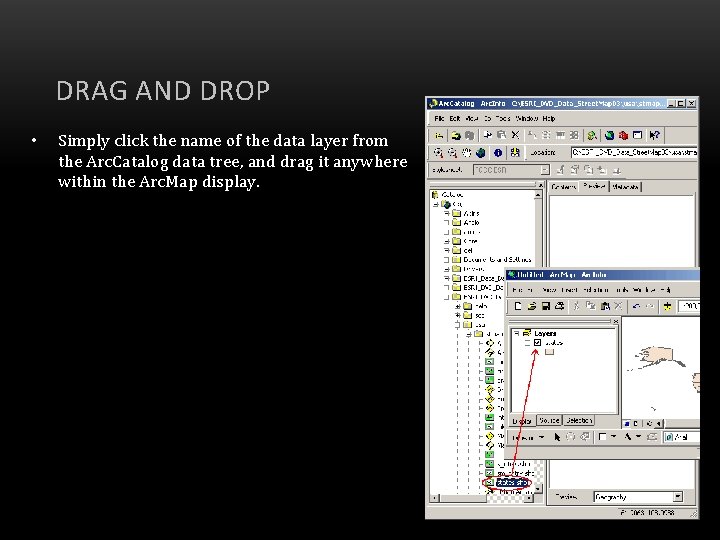Viewport: 720px width, 540px height.
Task: Close the ArcMap table of contents panel
Action: click(x=616, y=321)
